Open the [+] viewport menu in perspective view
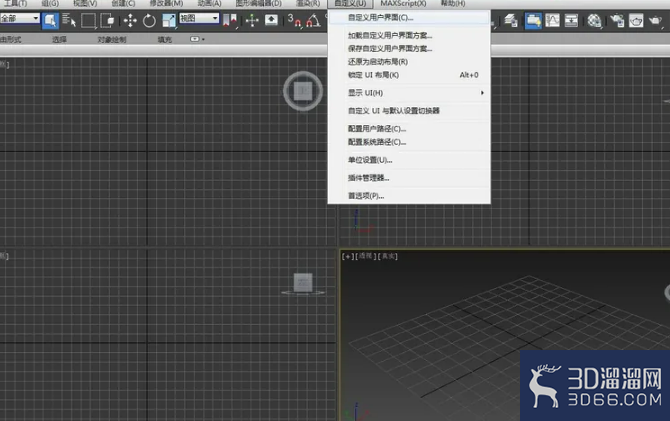The height and width of the screenshot is (421, 670). [x=348, y=256]
